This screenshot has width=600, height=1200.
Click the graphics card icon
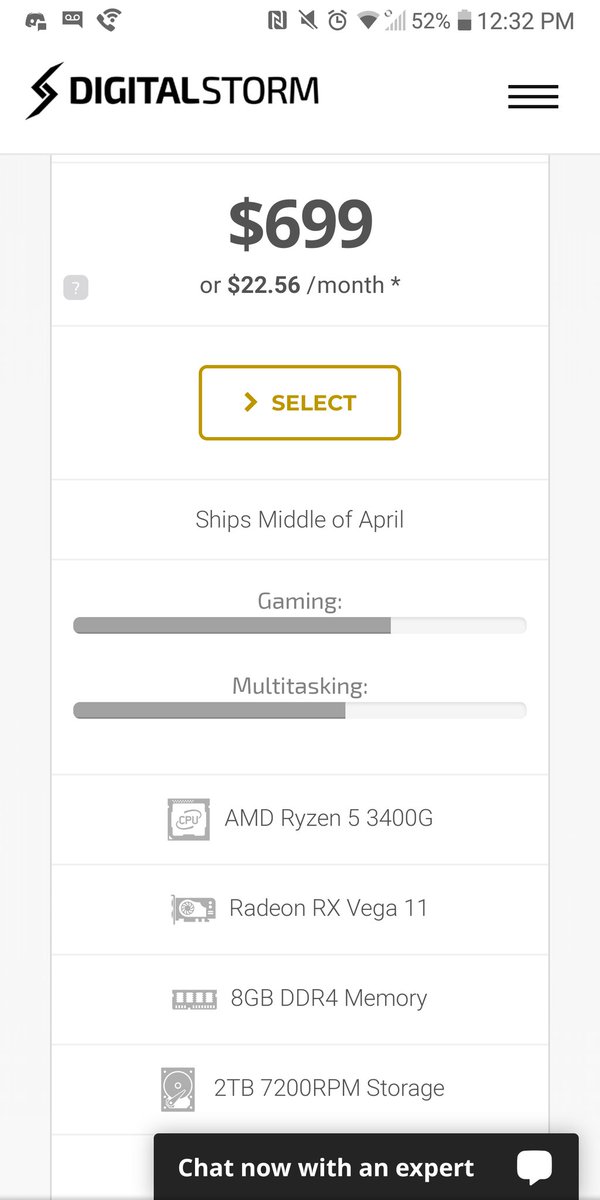(x=193, y=909)
